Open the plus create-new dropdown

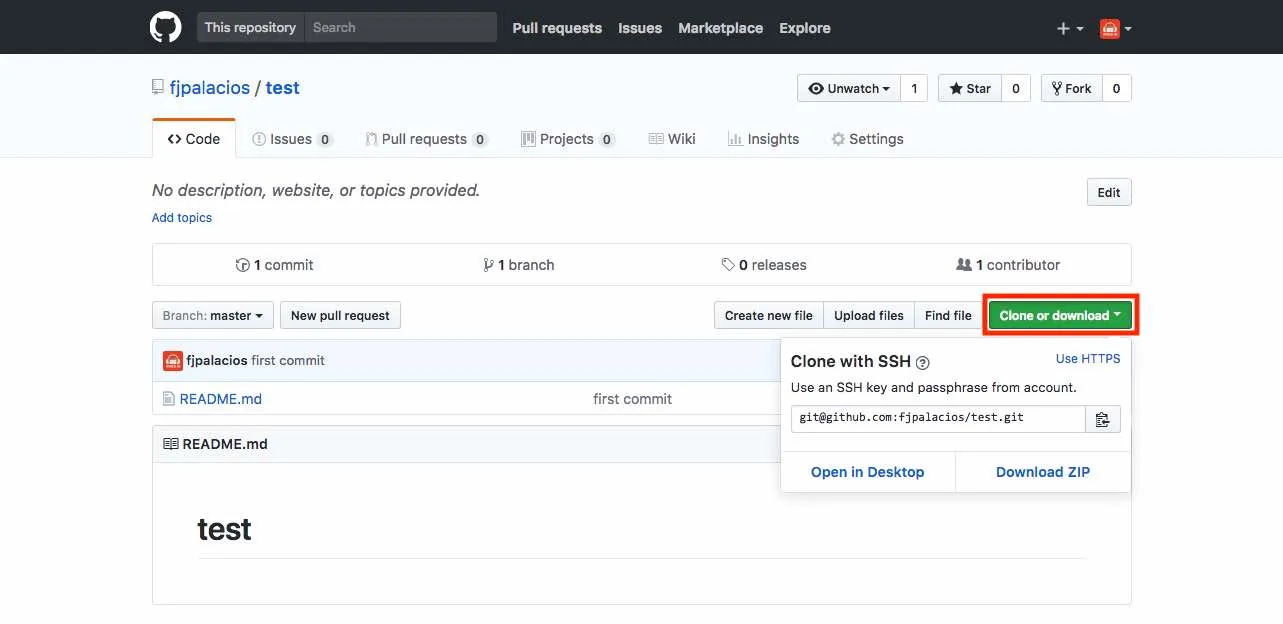pos(1070,28)
